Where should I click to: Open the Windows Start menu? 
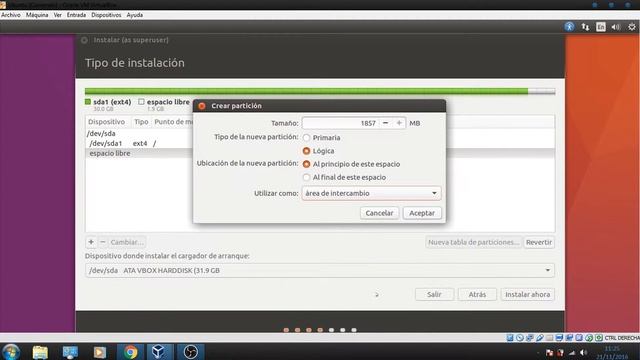coord(11,352)
